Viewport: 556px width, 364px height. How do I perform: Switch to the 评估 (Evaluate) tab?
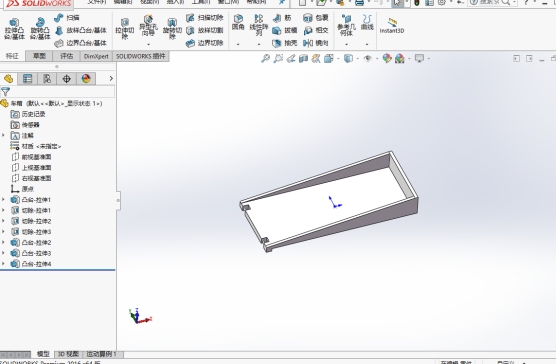(x=66, y=56)
